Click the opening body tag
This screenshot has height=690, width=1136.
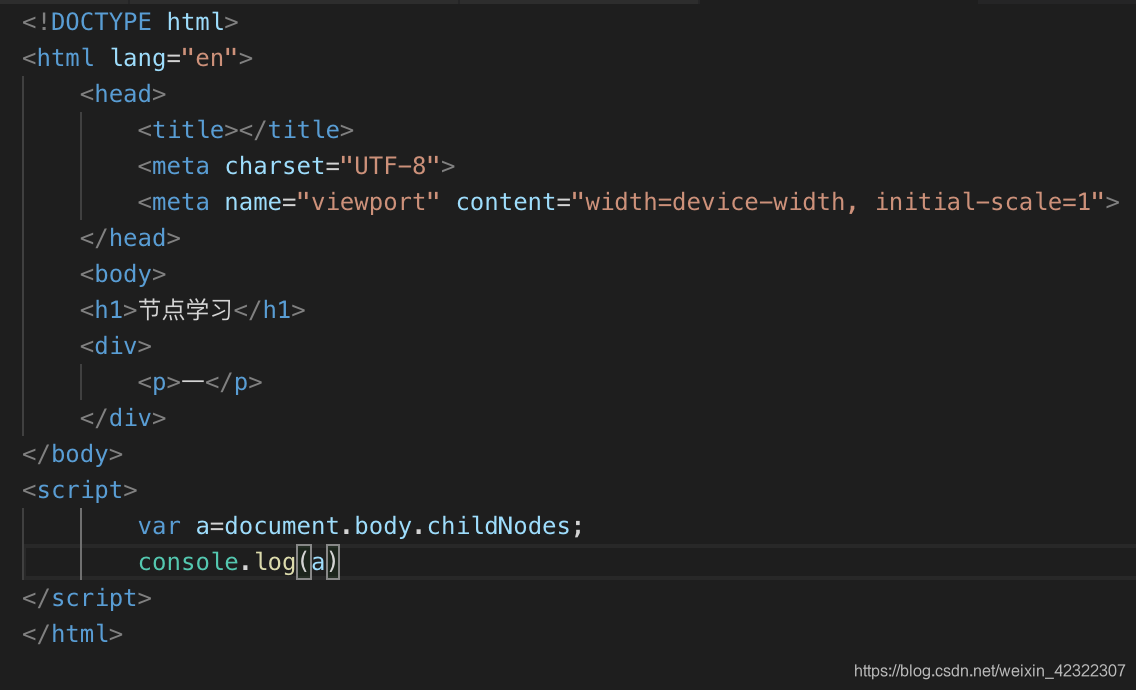pyautogui.click(x=122, y=273)
